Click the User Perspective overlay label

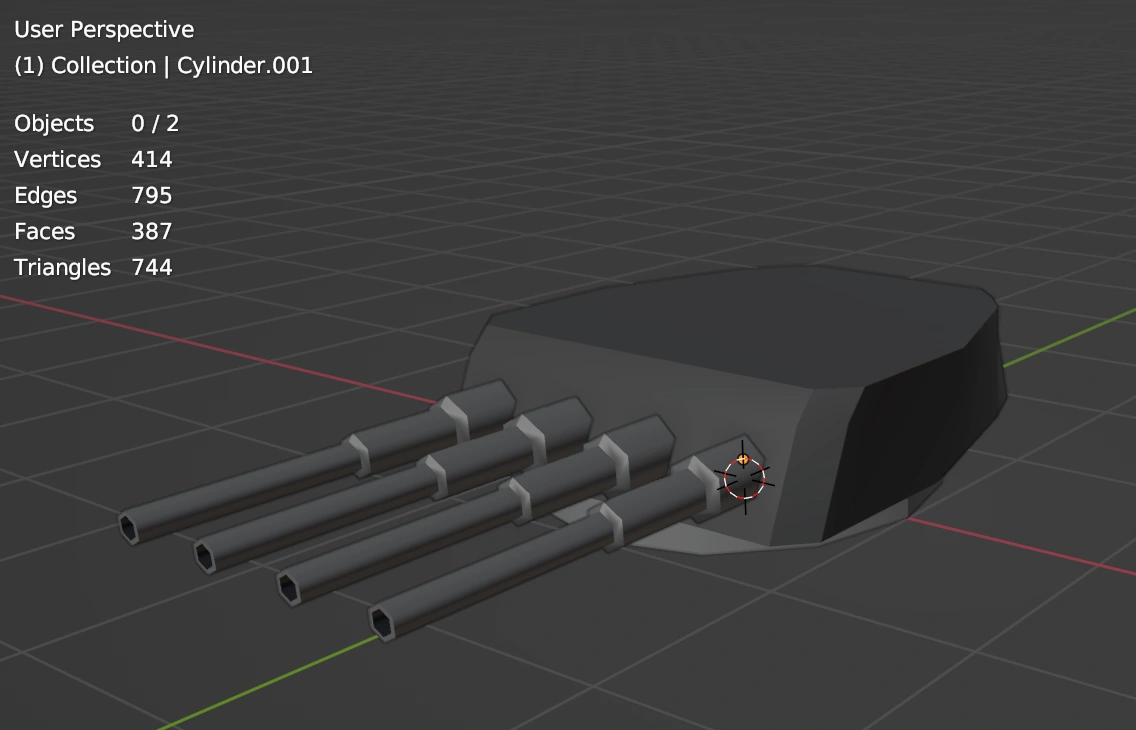[x=103, y=30]
